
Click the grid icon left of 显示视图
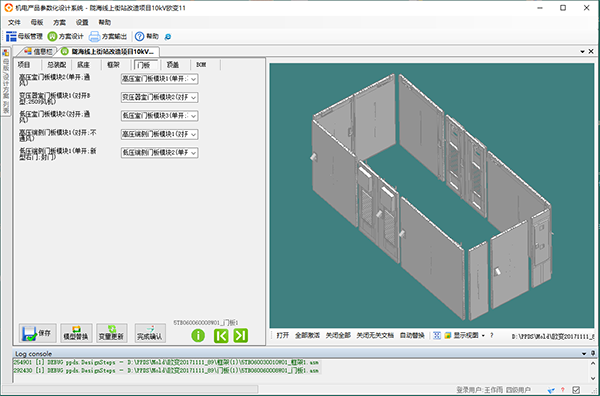[437, 336]
